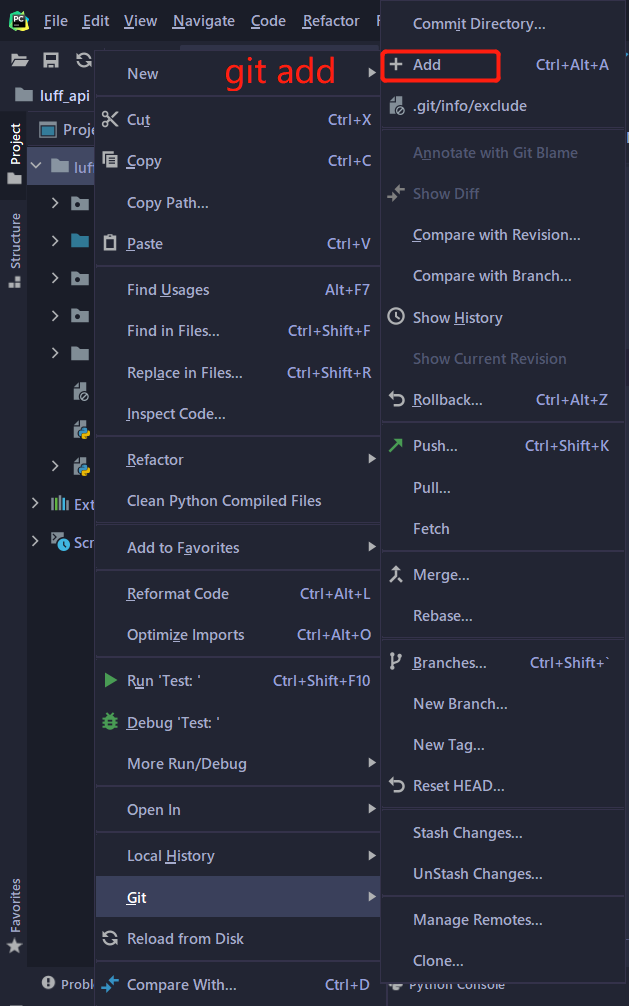Open the Project tool window tab
The width and height of the screenshot is (629, 1006).
15,153
